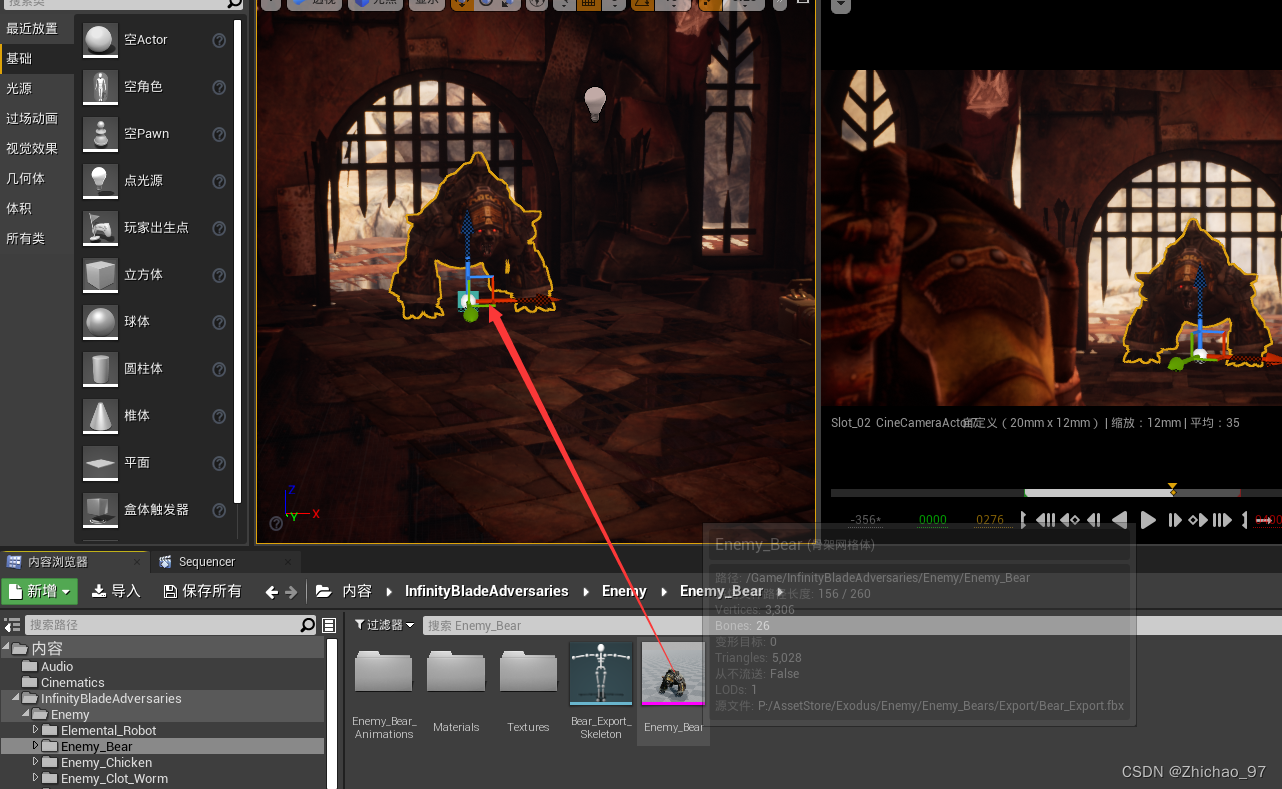Jump to next keyframe
The width and height of the screenshot is (1282, 789).
click(x=1198, y=520)
